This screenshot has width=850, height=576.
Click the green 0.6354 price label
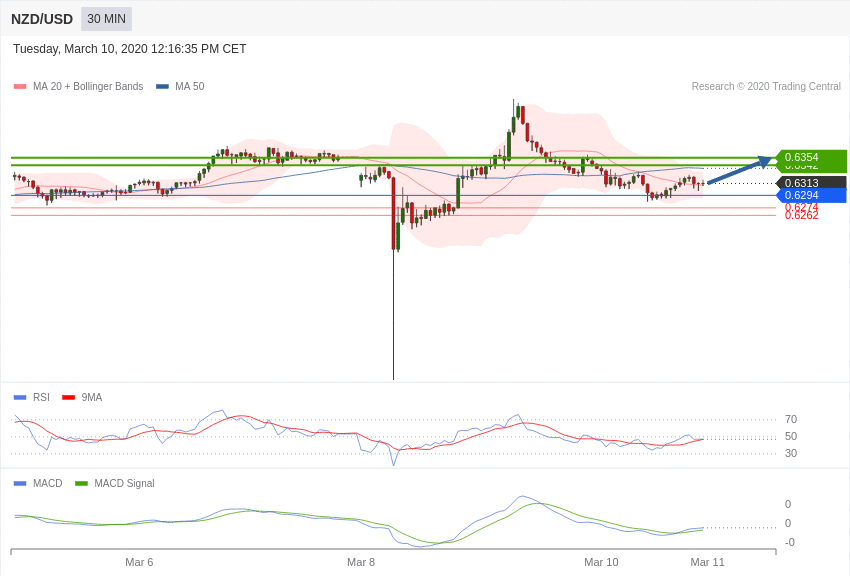point(810,157)
